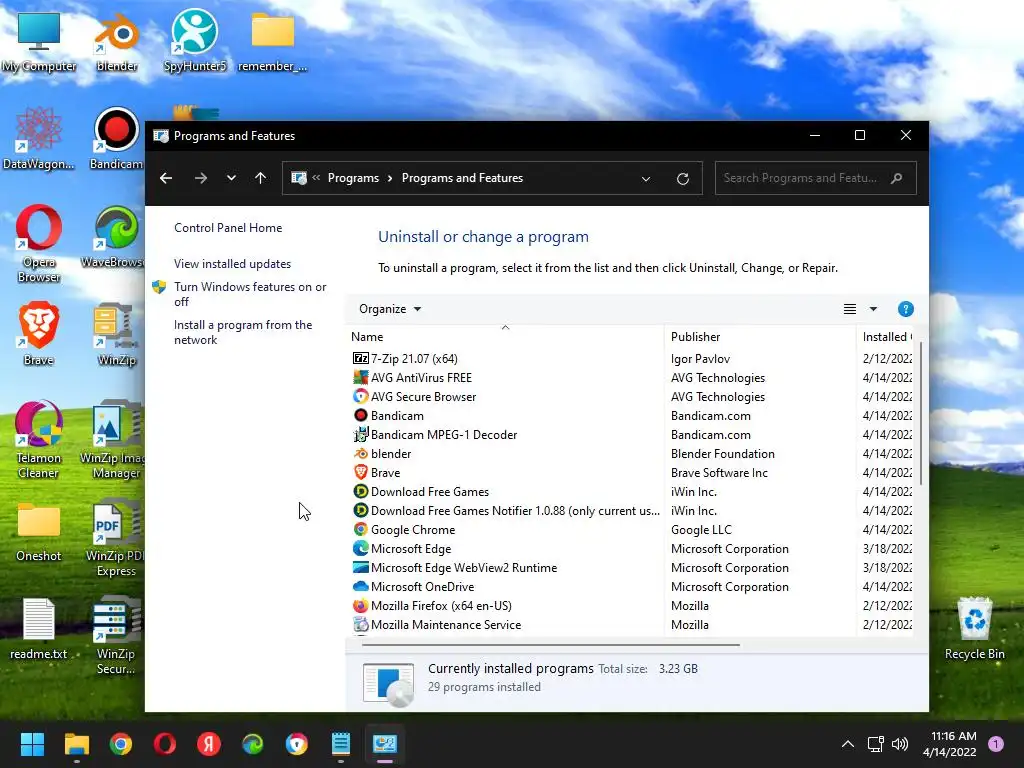Open the view options dropdown arrow

873,309
